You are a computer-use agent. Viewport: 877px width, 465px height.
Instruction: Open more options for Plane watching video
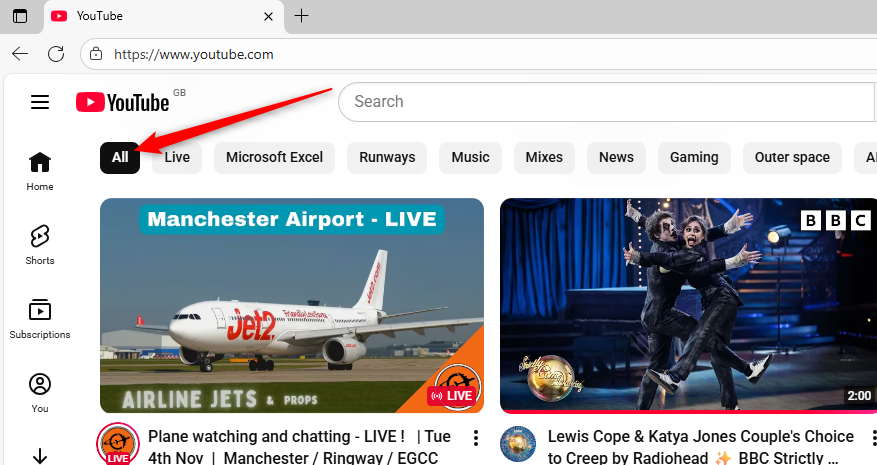[x=476, y=438]
